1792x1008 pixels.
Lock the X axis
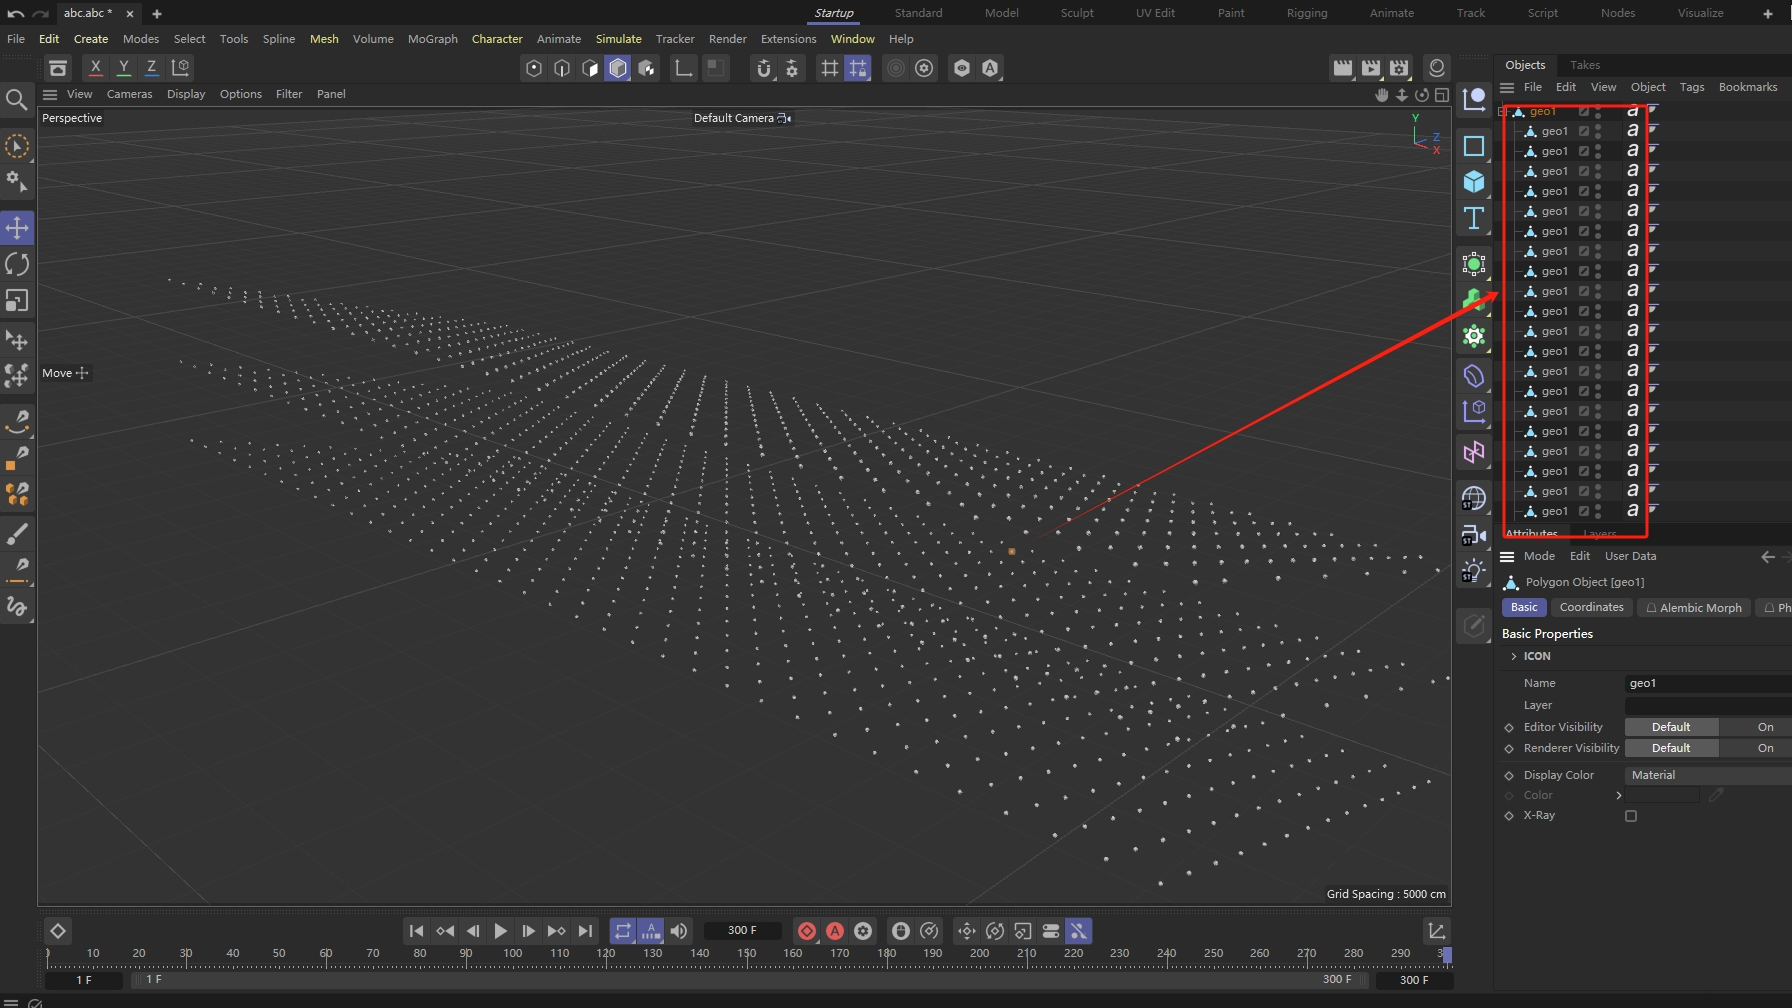[95, 67]
